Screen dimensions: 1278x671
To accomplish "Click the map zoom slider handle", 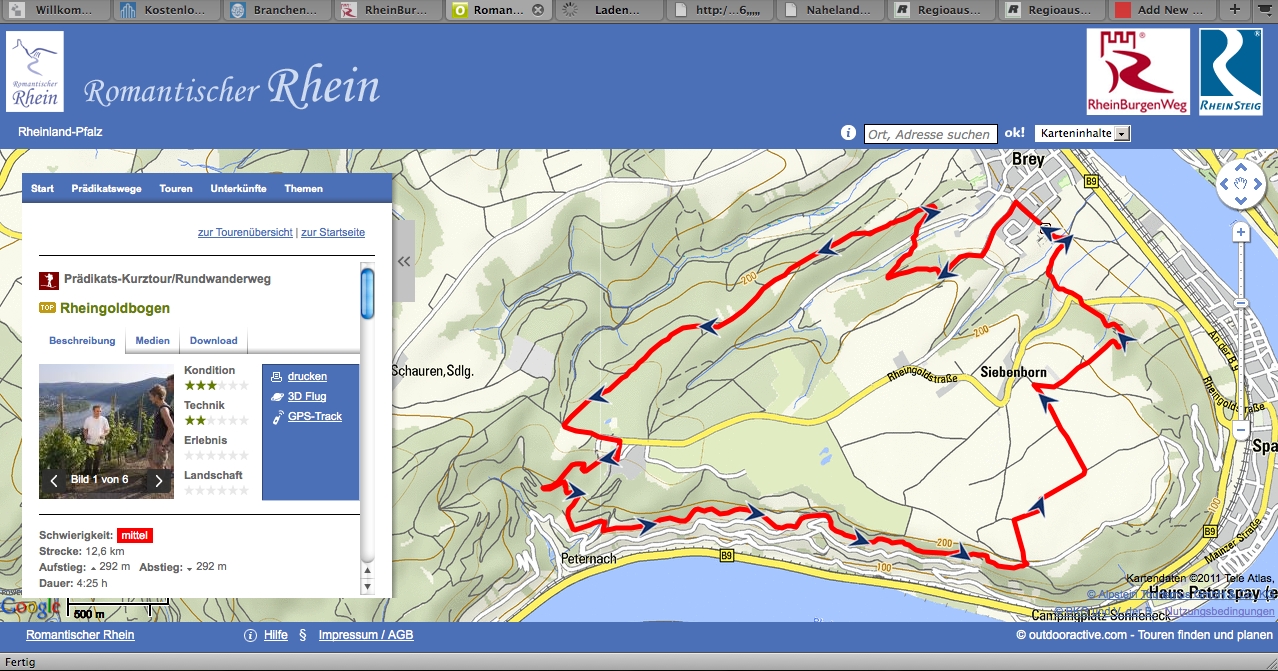I will click(1241, 303).
